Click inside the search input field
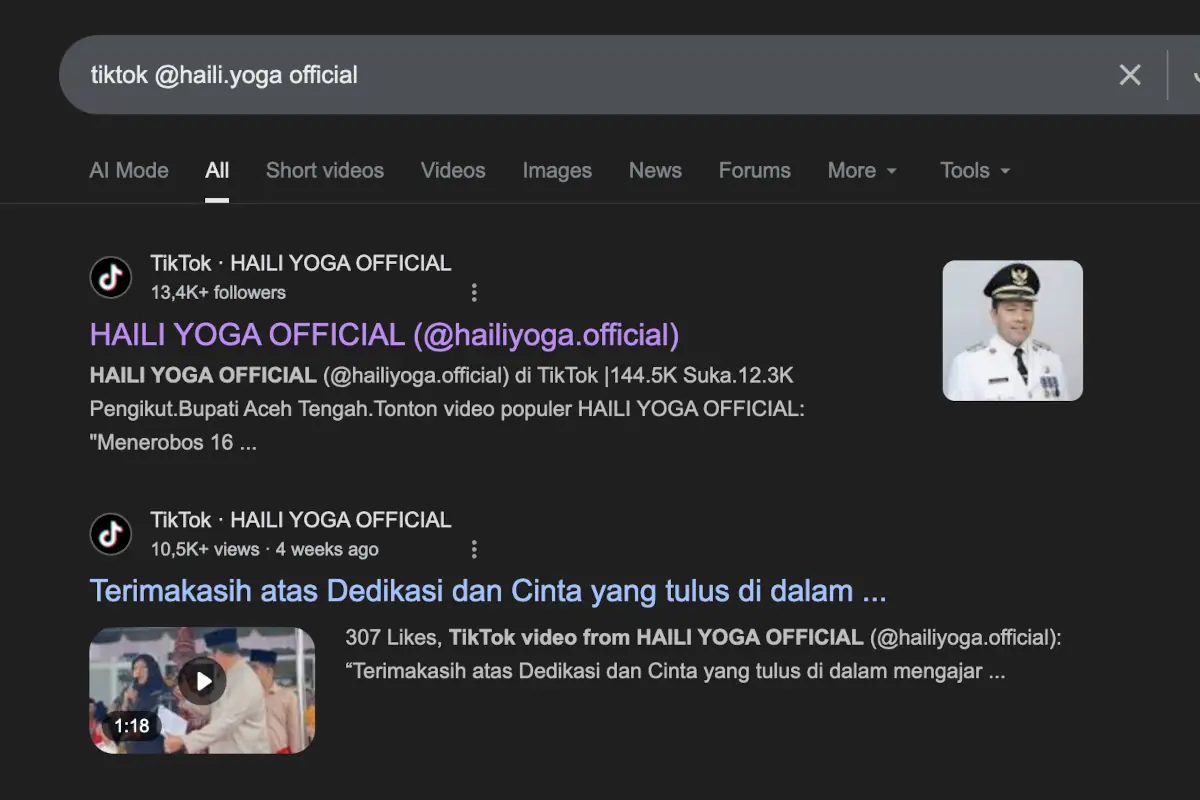Screen dimensions: 1200x800 pos(400,75)
